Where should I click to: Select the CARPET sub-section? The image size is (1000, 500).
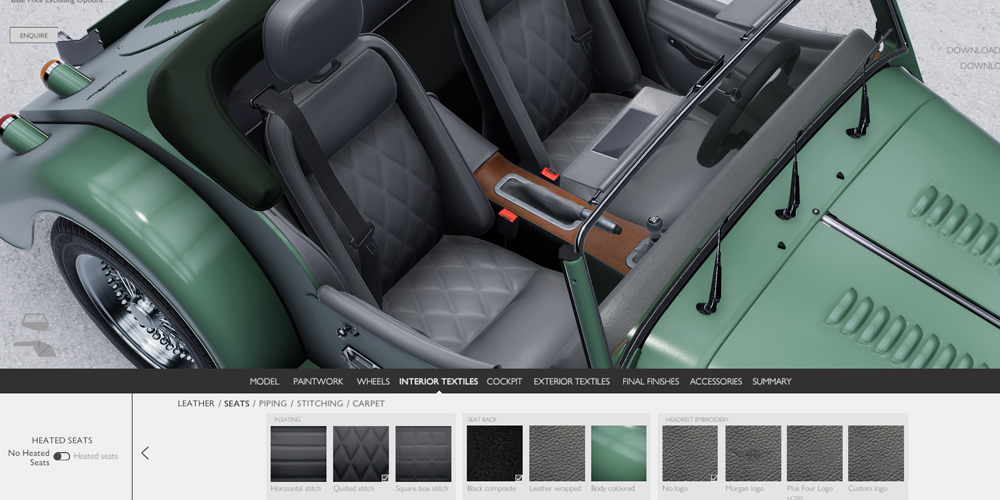click(x=369, y=404)
